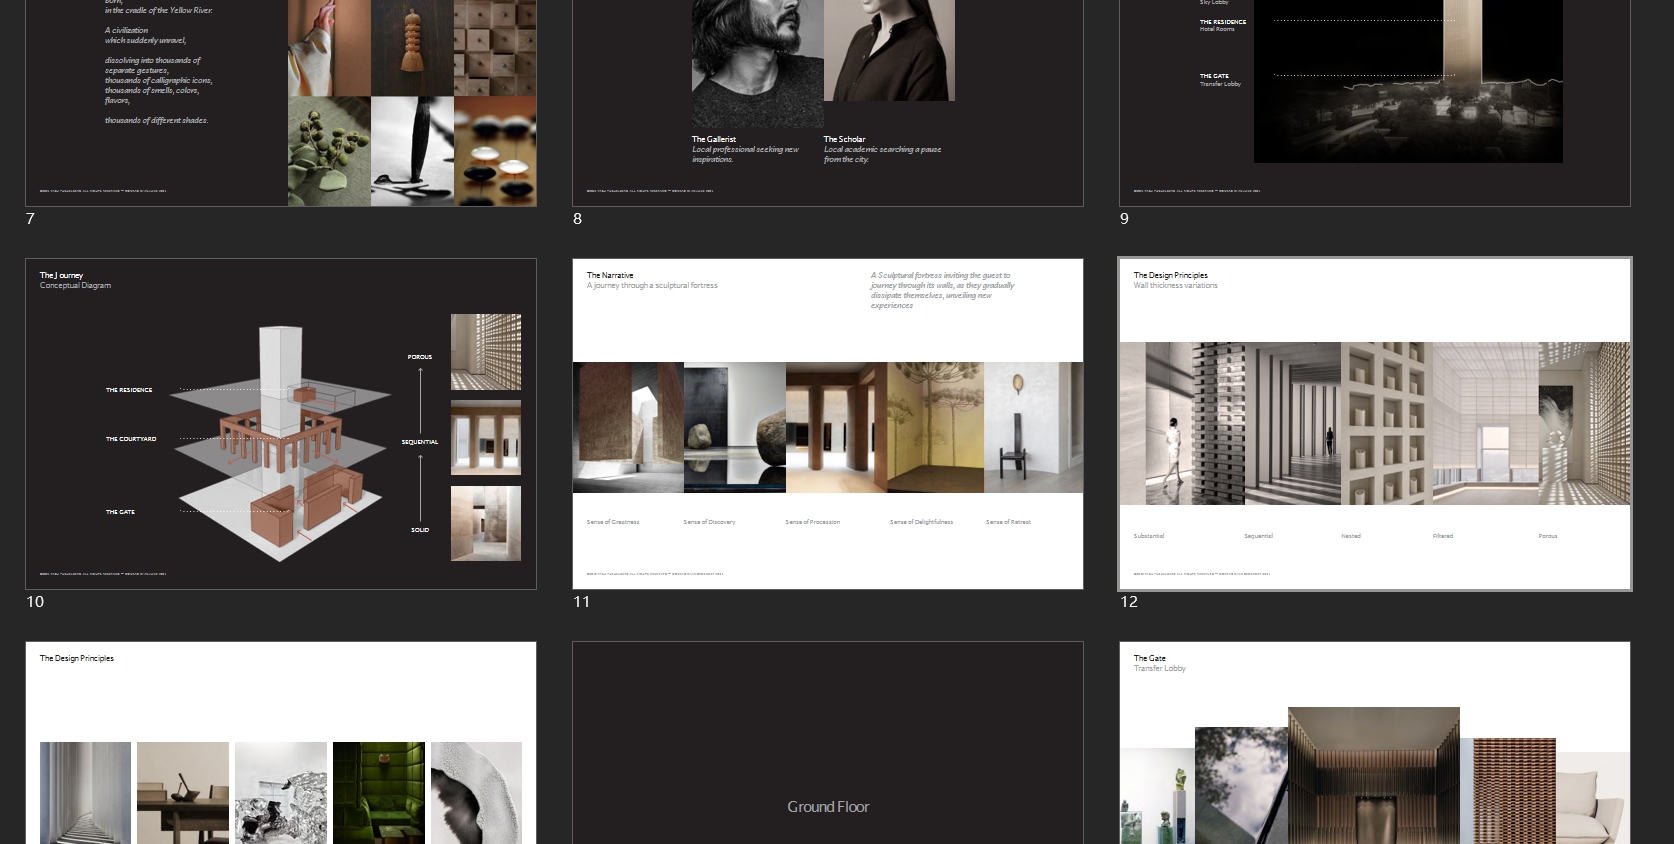Click the slide number 10 label
Screen dimensions: 1674x844
(x=35, y=602)
